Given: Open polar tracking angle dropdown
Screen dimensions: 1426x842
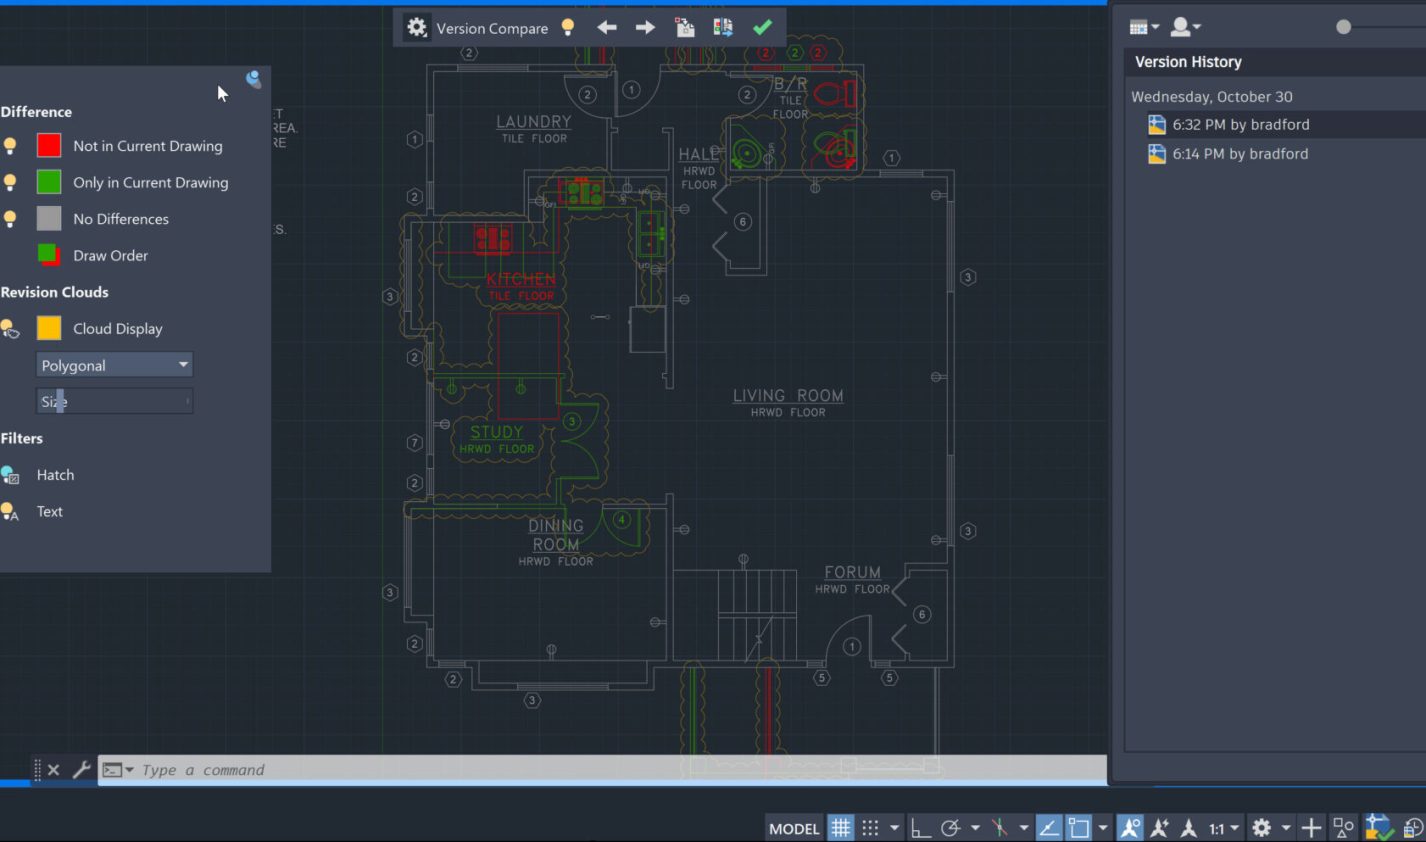Looking at the screenshot, I should pyautogui.click(x=975, y=828).
